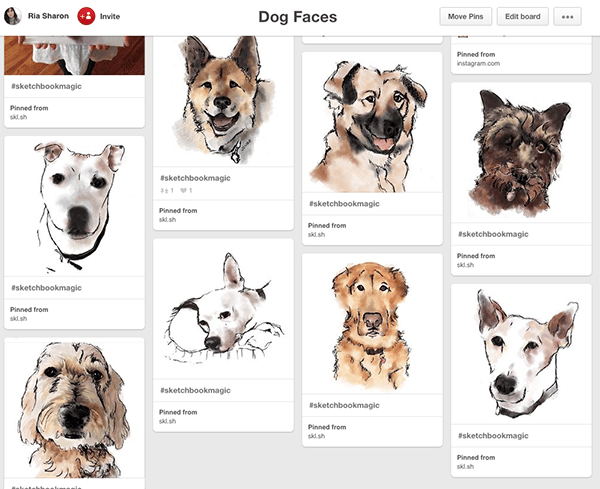Open Ria Sharon's profile avatar
The image size is (600, 489).
coord(13,16)
